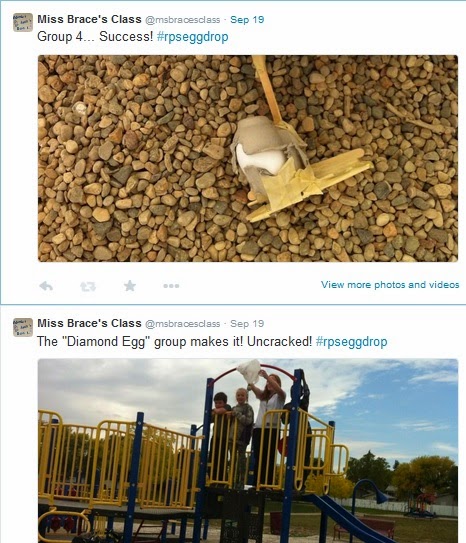The width and height of the screenshot is (466, 543).
Task: Open more options ellipsis under first tweet
Action: 171,286
